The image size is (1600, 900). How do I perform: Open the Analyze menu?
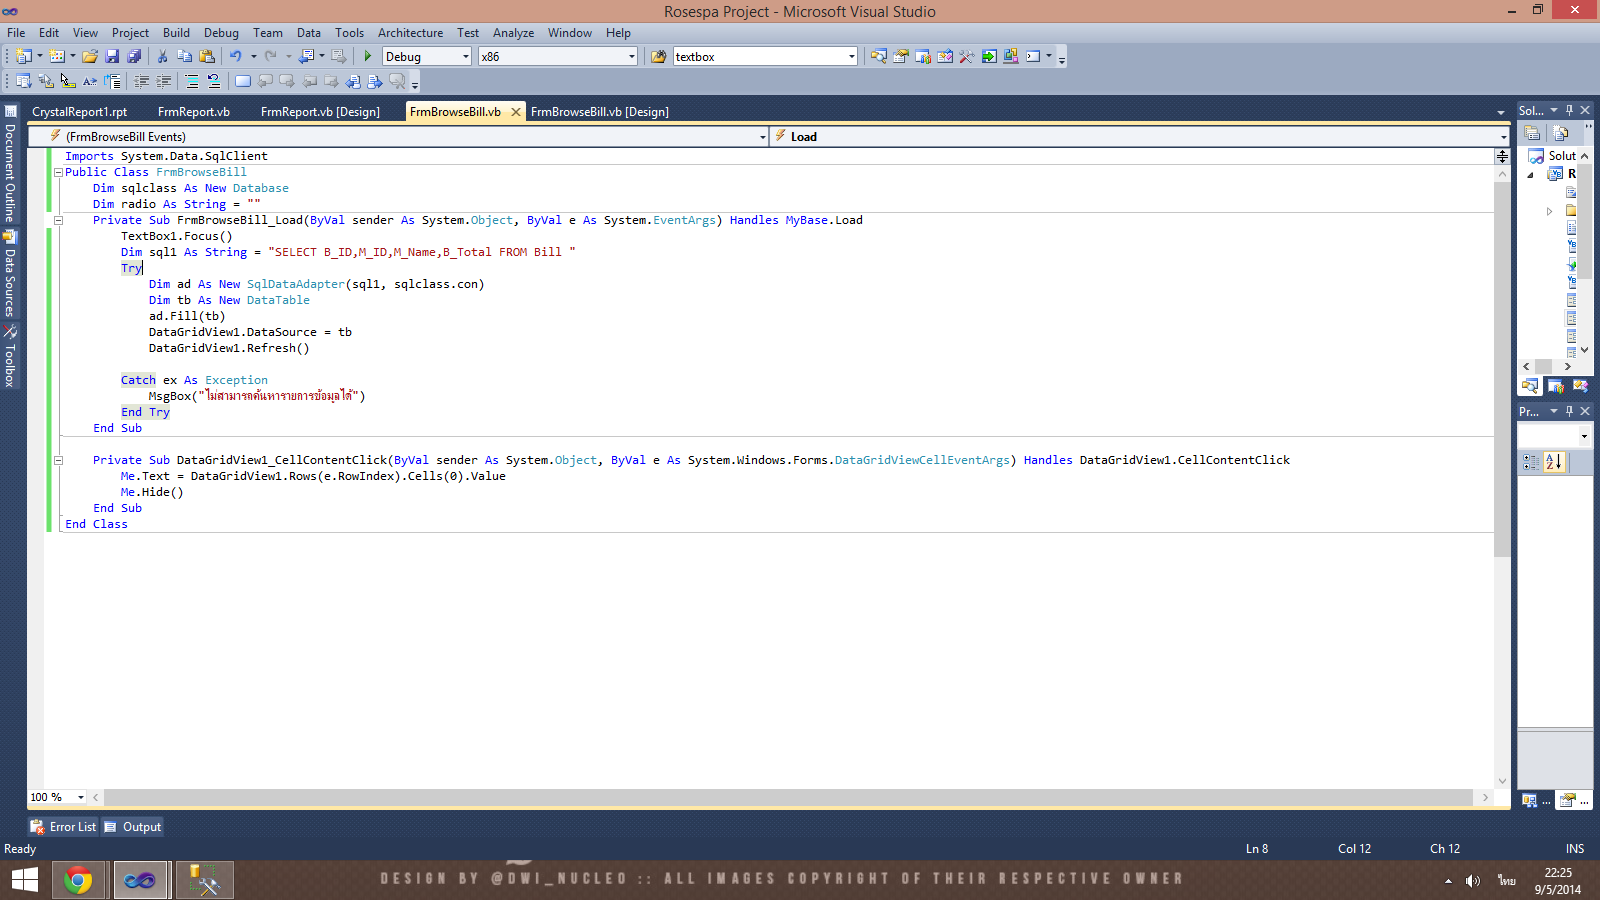point(513,33)
